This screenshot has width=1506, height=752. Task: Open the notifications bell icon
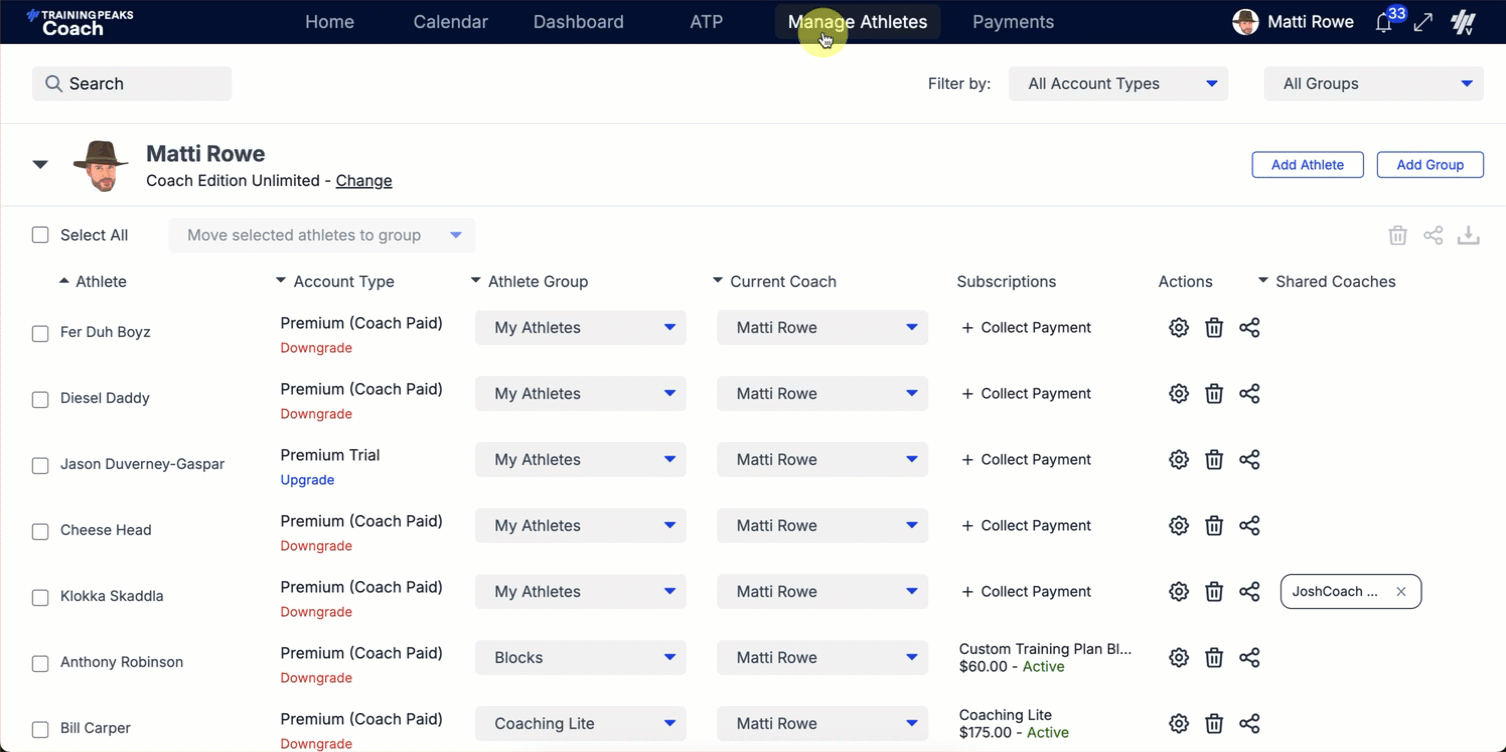click(x=1384, y=23)
